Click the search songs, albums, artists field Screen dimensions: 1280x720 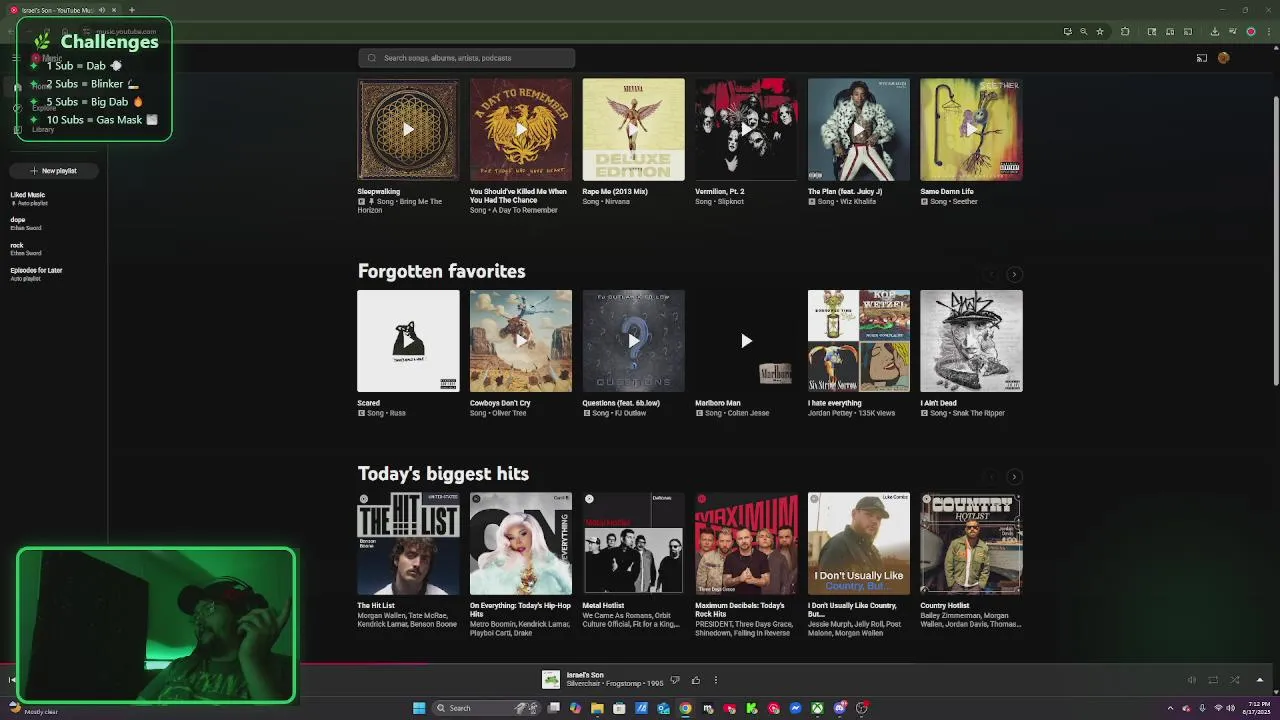(x=466, y=58)
